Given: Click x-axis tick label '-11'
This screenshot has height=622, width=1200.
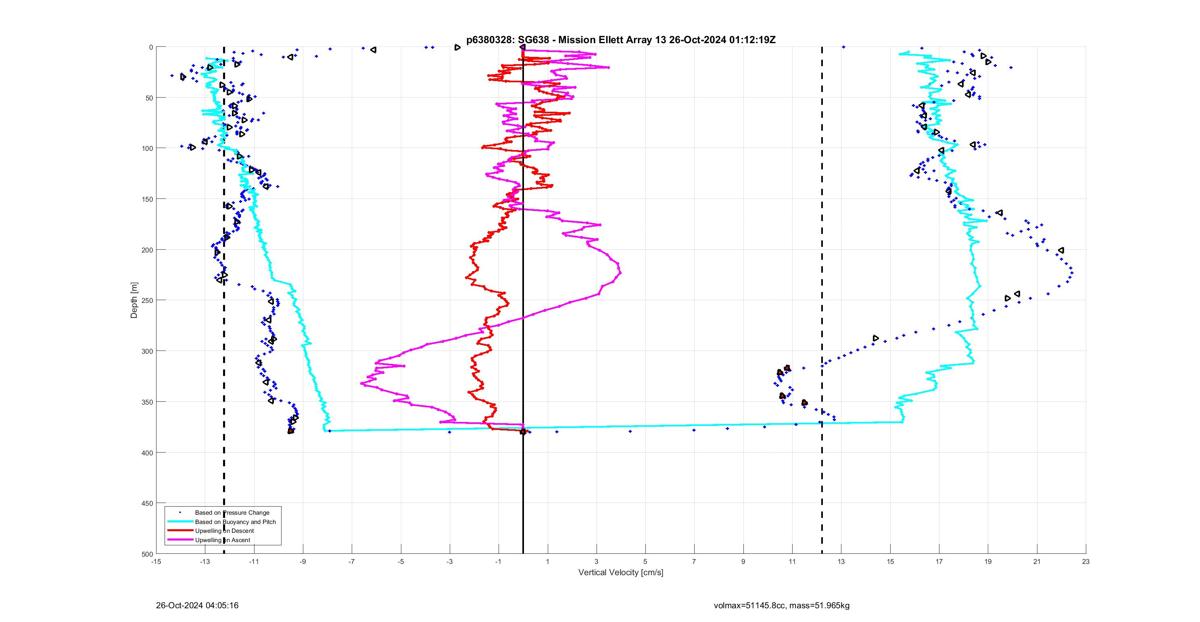Looking at the screenshot, I should tap(254, 561).
